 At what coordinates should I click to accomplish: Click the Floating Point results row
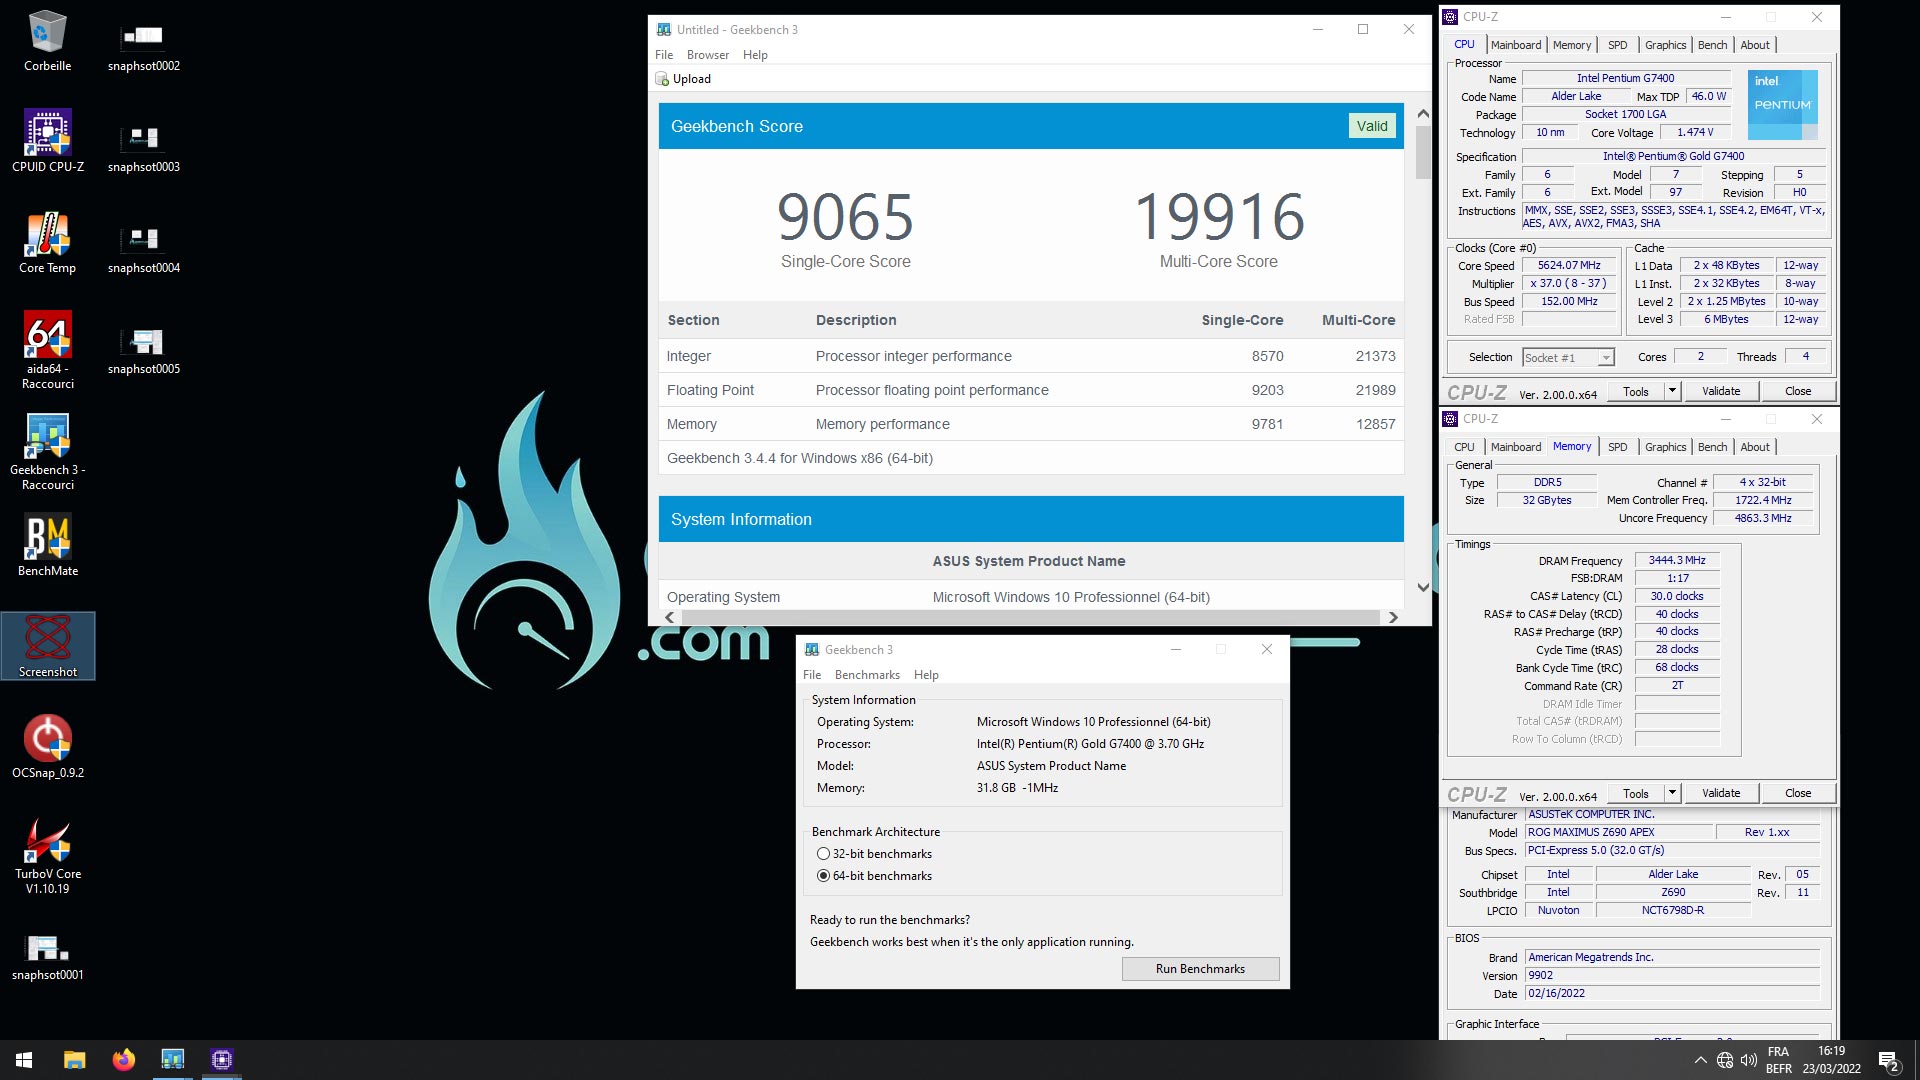(1031, 390)
